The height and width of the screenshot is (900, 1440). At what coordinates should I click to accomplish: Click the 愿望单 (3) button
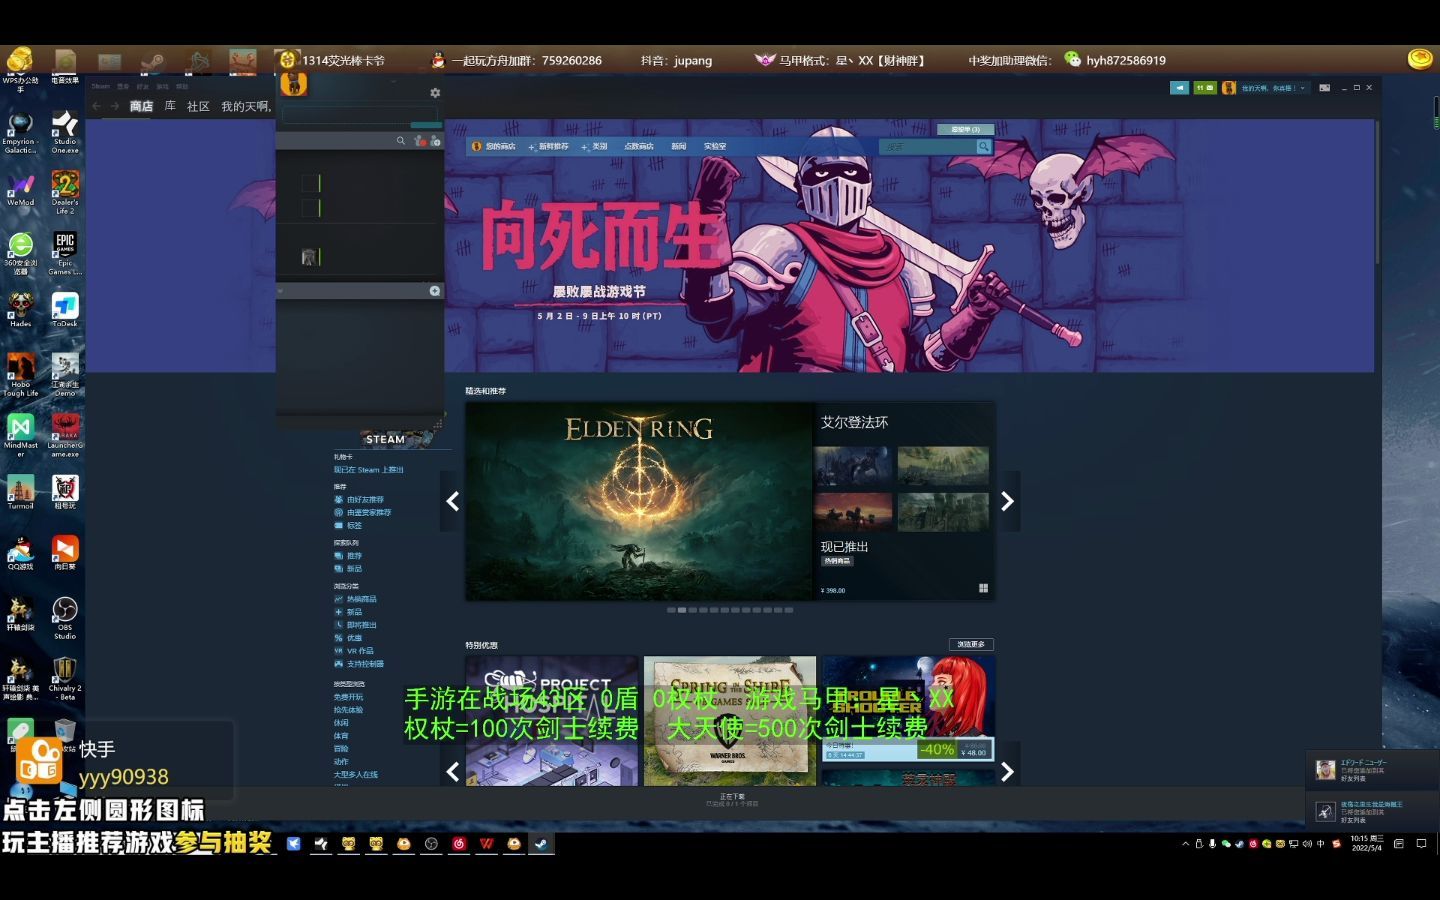(x=965, y=129)
